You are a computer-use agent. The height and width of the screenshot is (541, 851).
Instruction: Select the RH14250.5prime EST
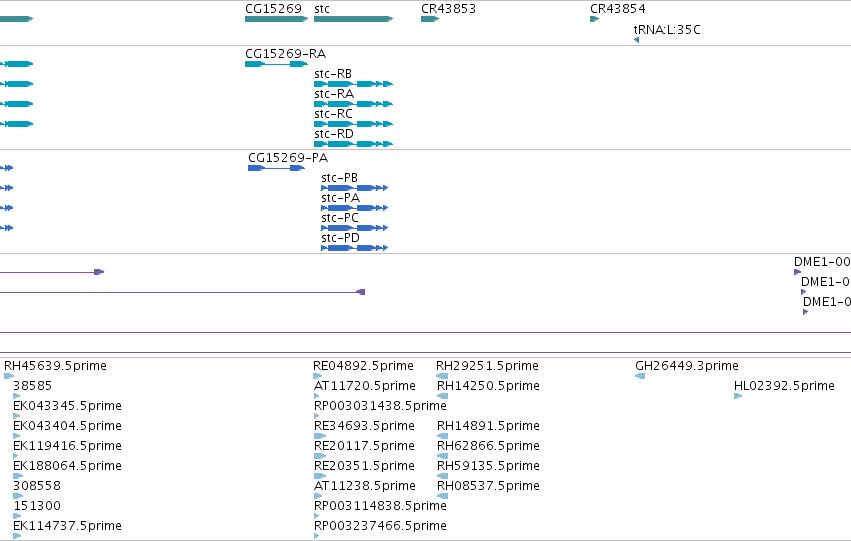pos(488,386)
